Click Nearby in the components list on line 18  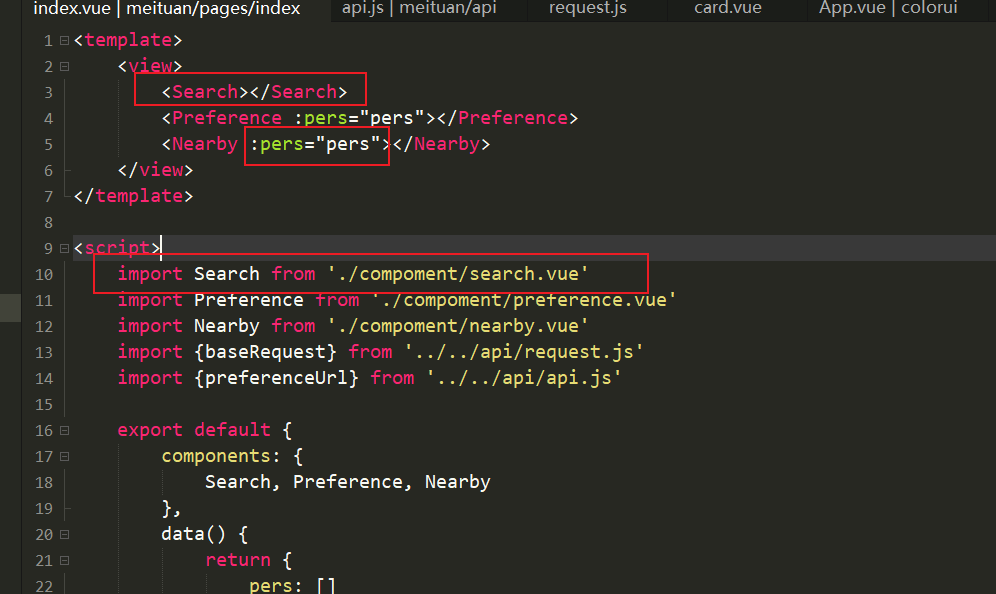coord(457,482)
